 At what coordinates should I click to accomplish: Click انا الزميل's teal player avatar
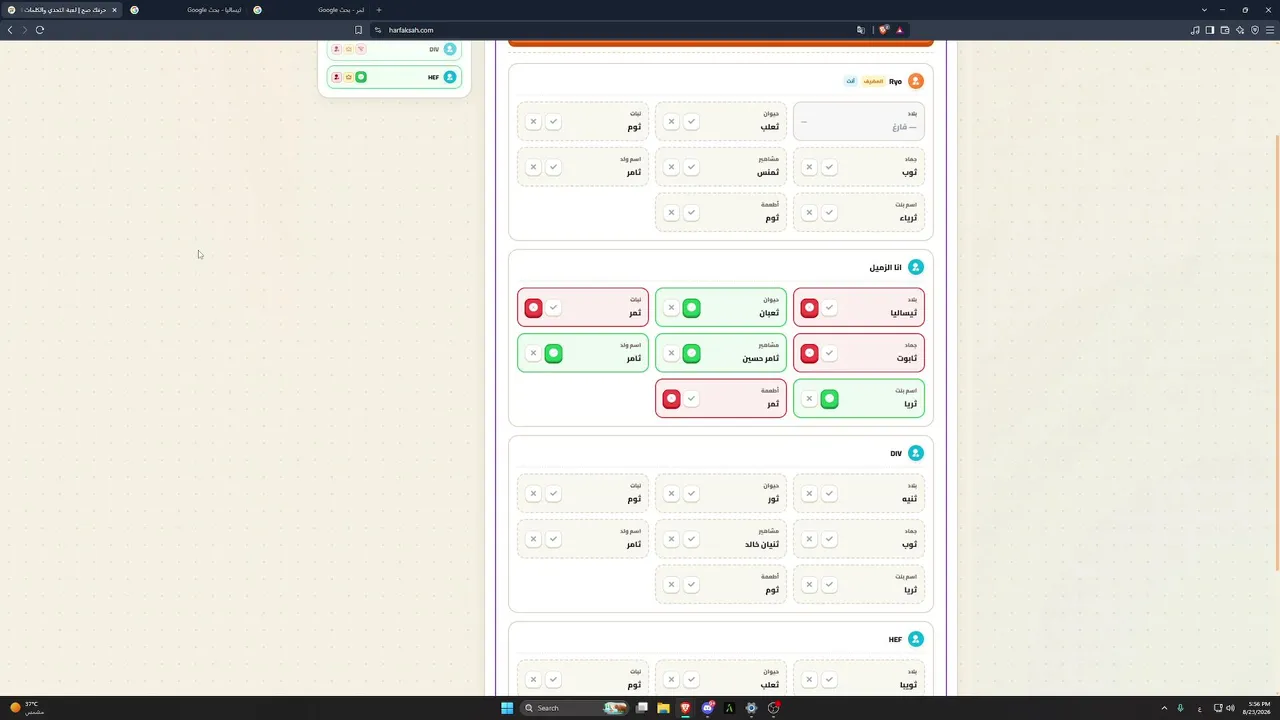(915, 267)
